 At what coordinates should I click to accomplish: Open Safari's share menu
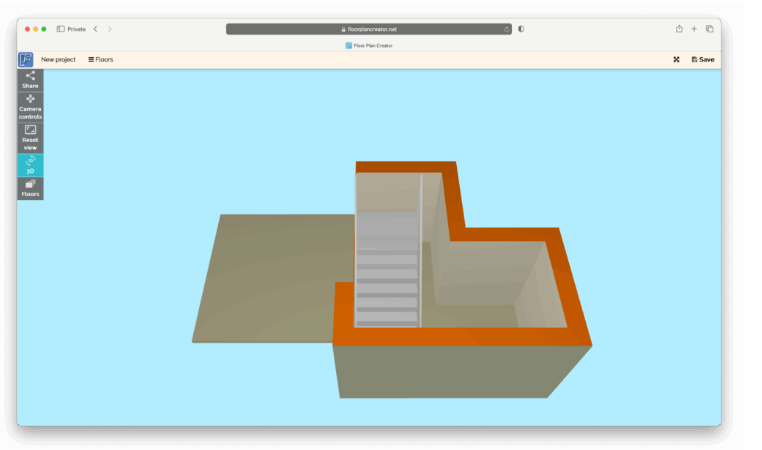click(679, 29)
